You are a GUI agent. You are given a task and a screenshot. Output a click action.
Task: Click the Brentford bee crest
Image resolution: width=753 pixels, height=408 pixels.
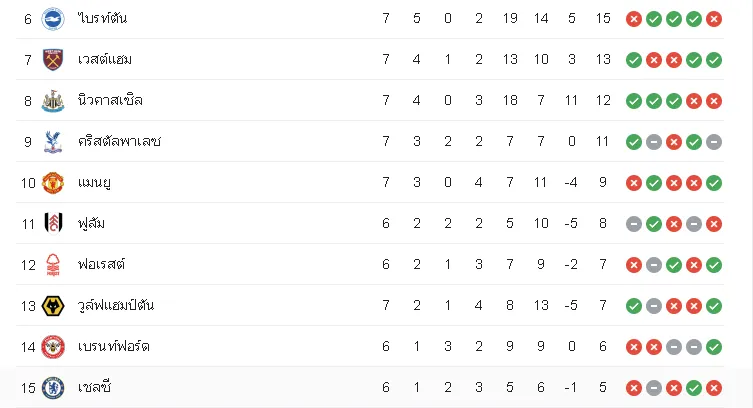point(53,347)
